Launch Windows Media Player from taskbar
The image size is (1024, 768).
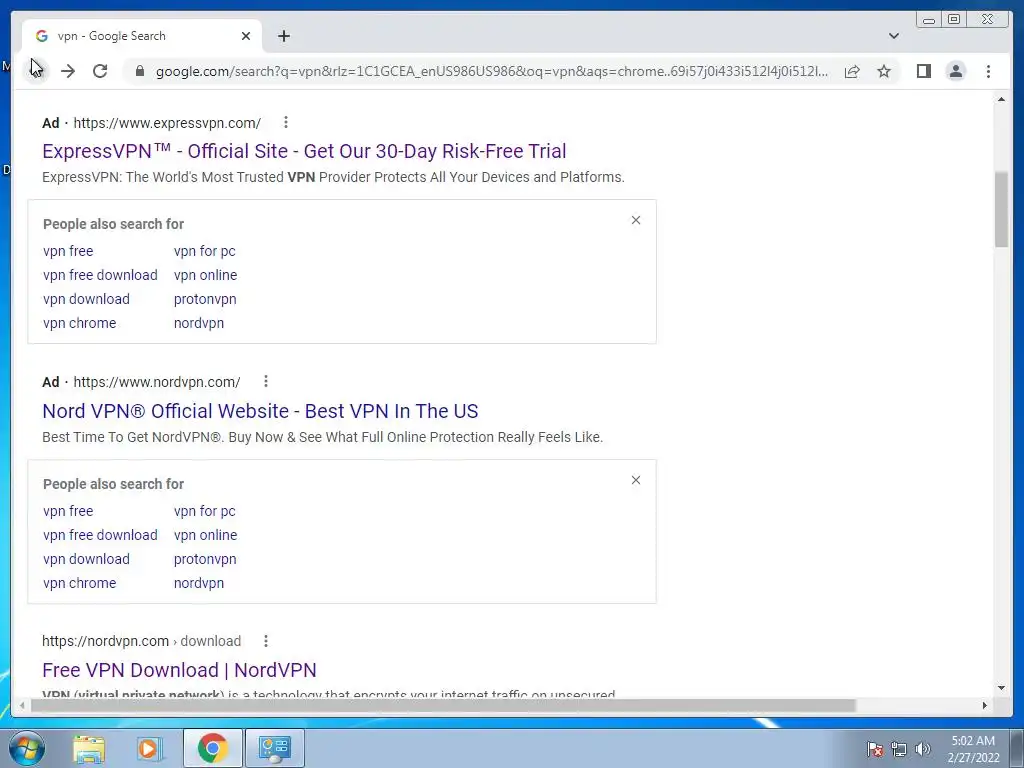(x=148, y=748)
